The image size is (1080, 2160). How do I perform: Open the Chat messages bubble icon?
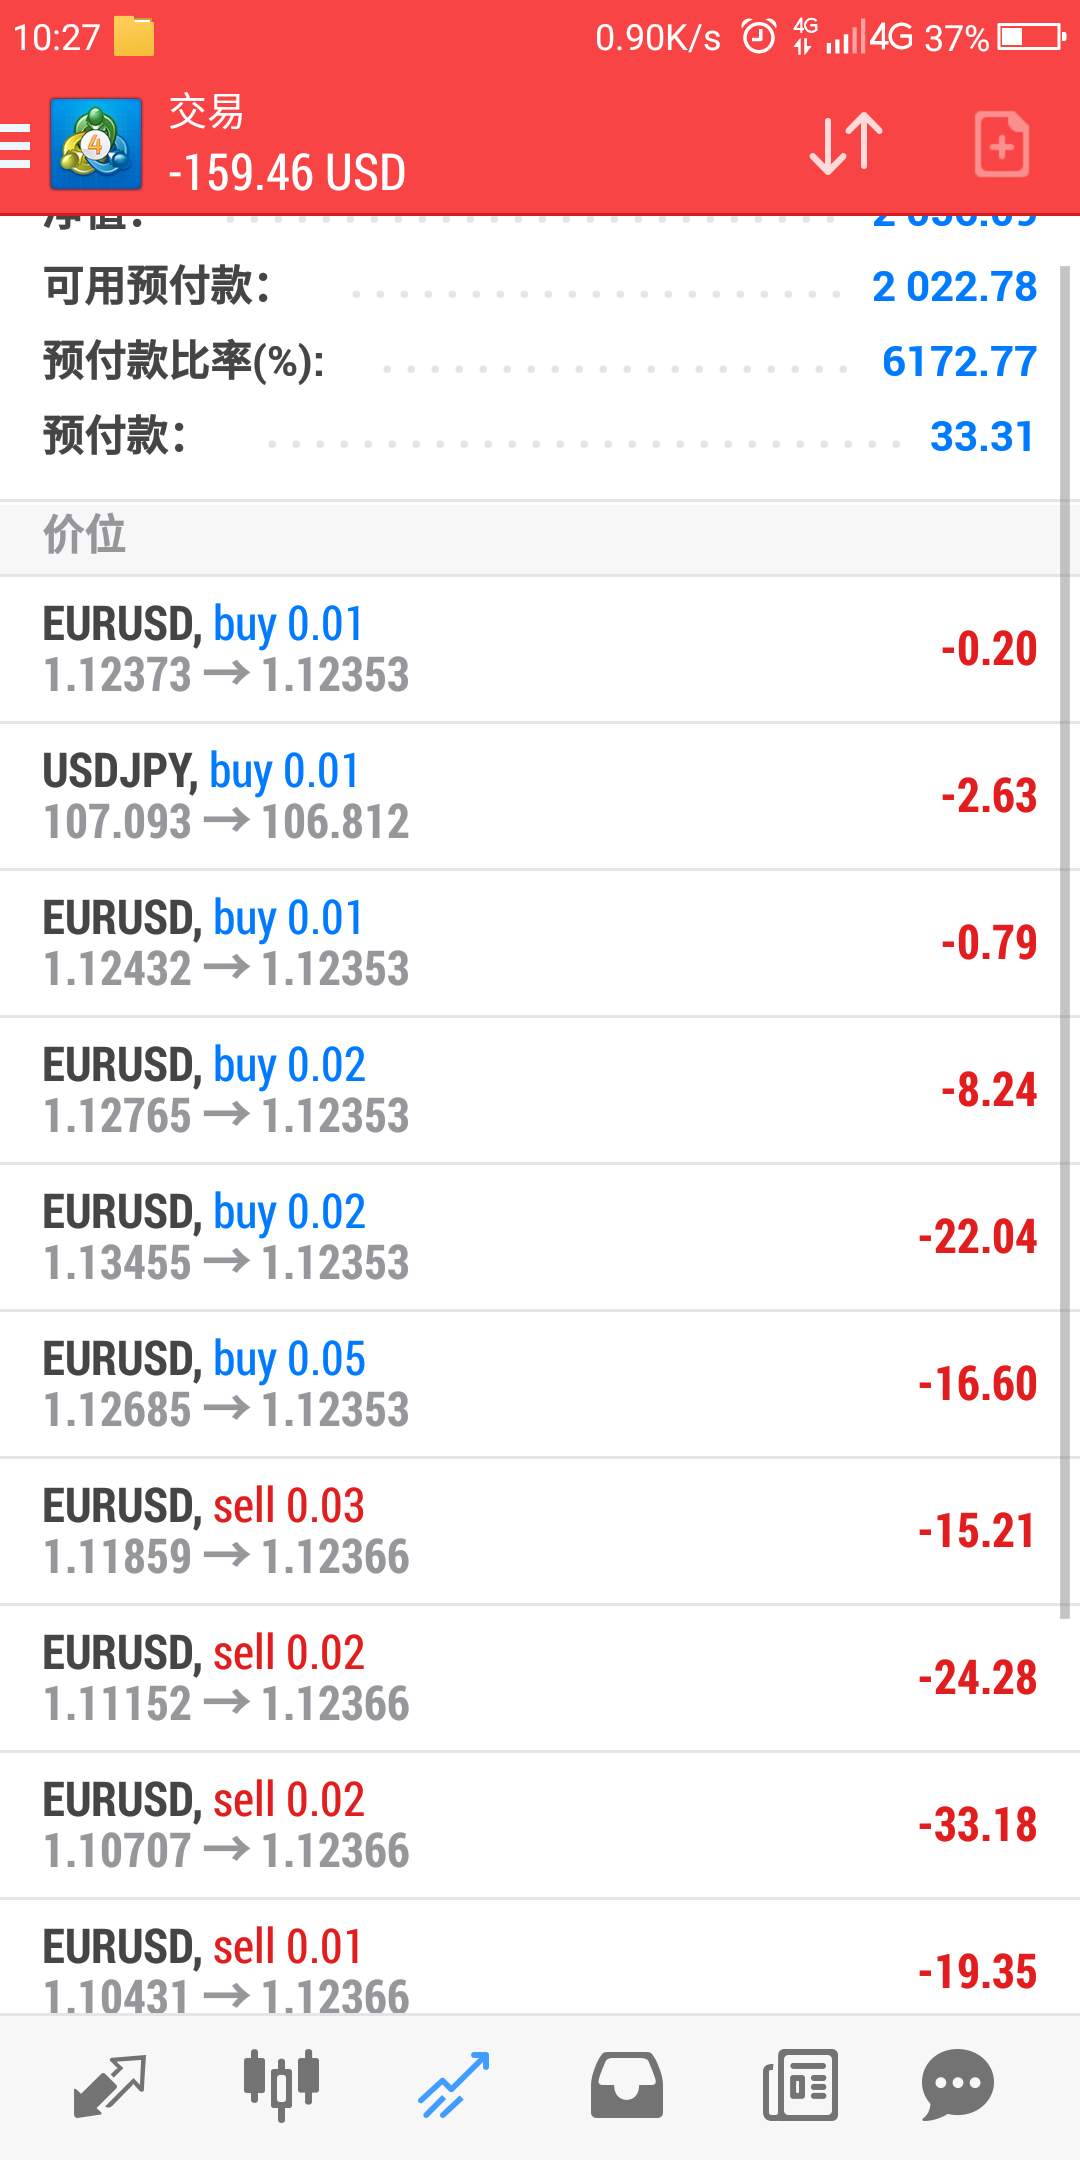tap(957, 2085)
